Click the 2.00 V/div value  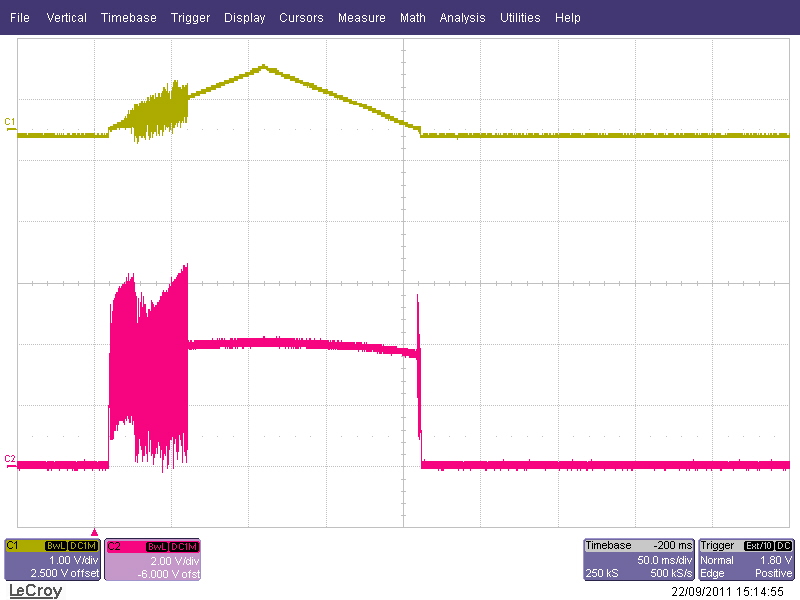click(174, 561)
